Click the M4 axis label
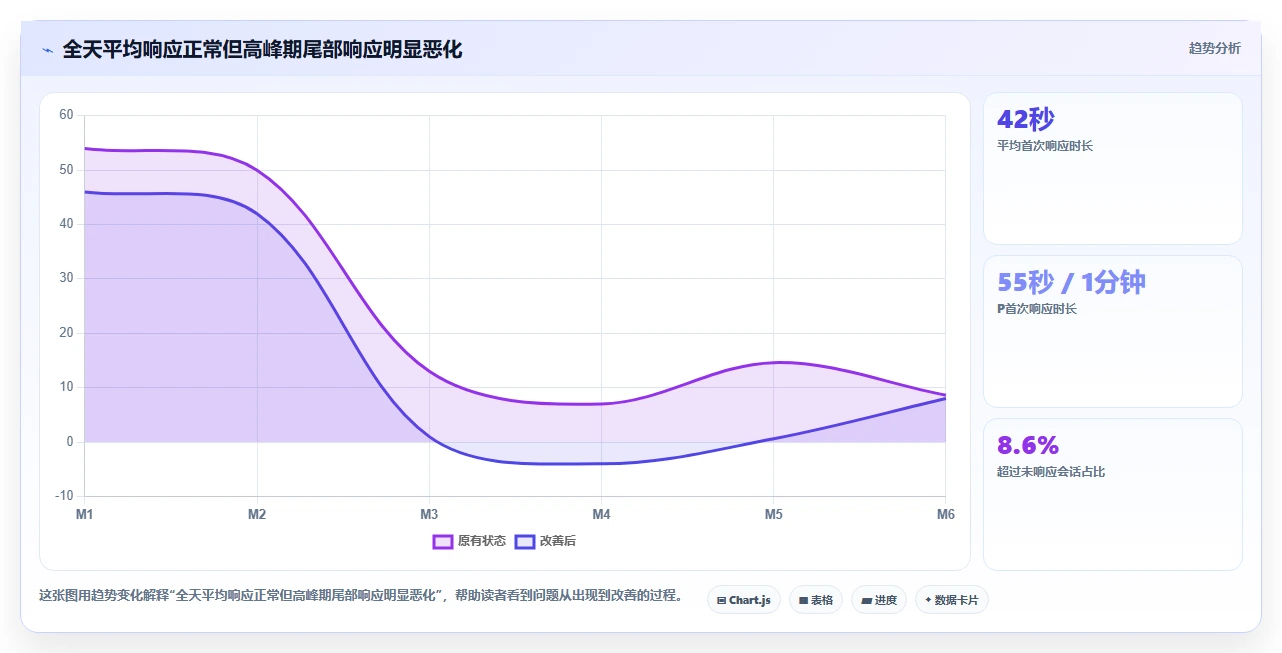 [x=601, y=514]
